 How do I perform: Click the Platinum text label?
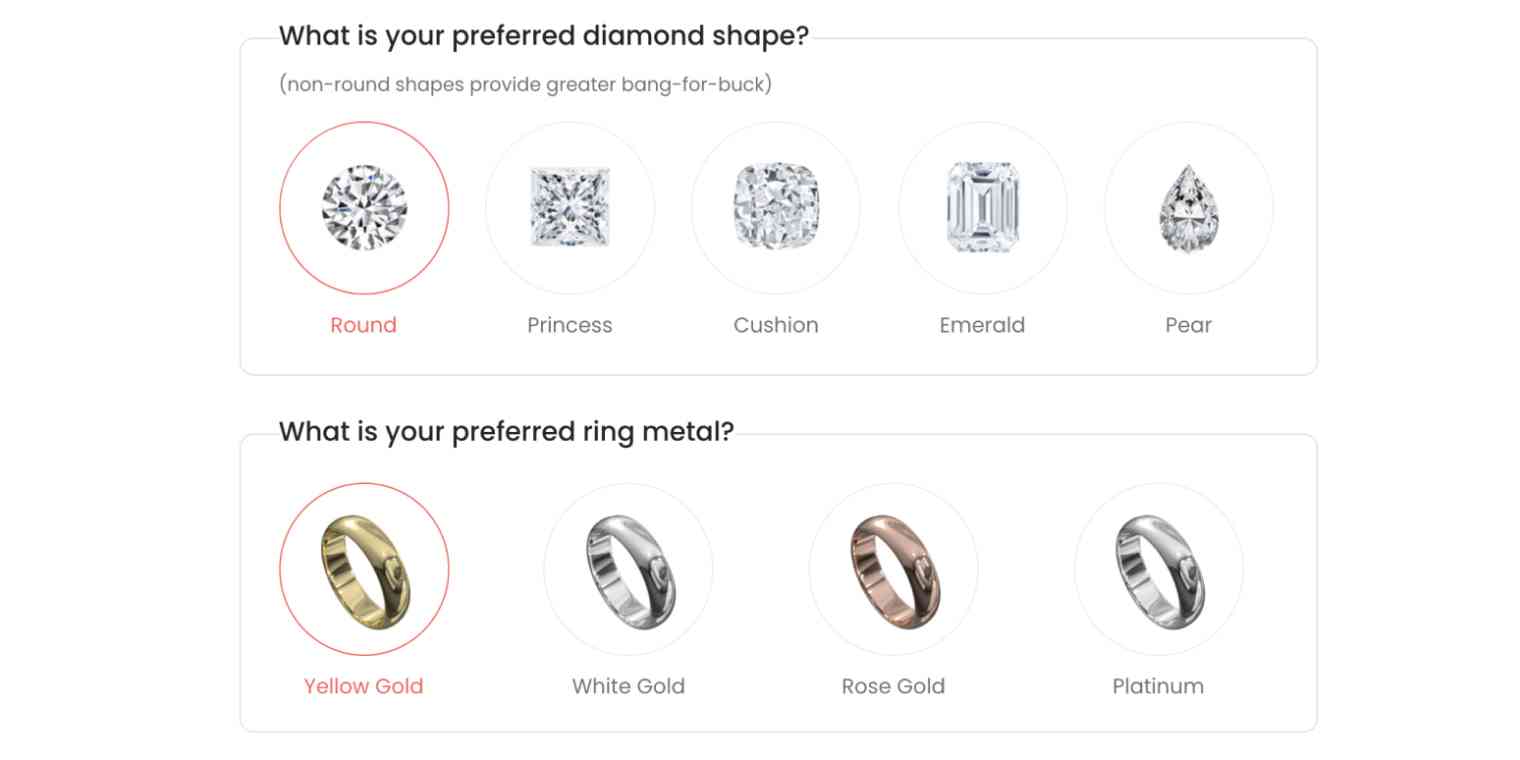1158,686
